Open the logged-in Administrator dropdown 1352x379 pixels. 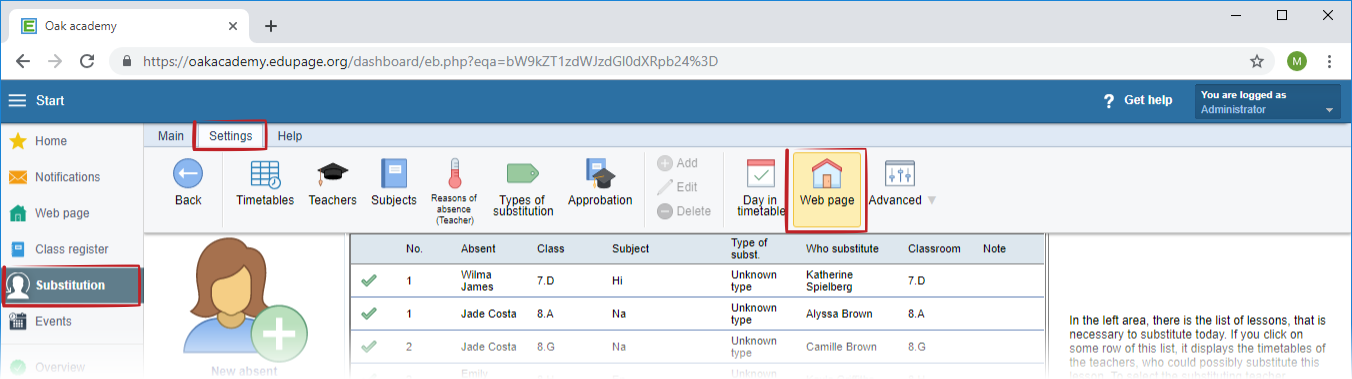[1268, 102]
